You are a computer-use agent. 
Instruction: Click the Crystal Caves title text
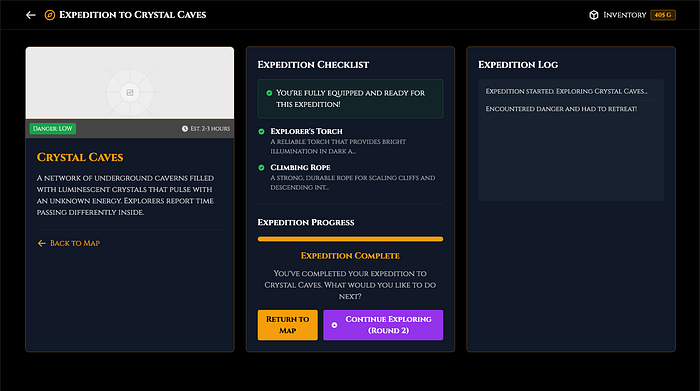pos(80,157)
